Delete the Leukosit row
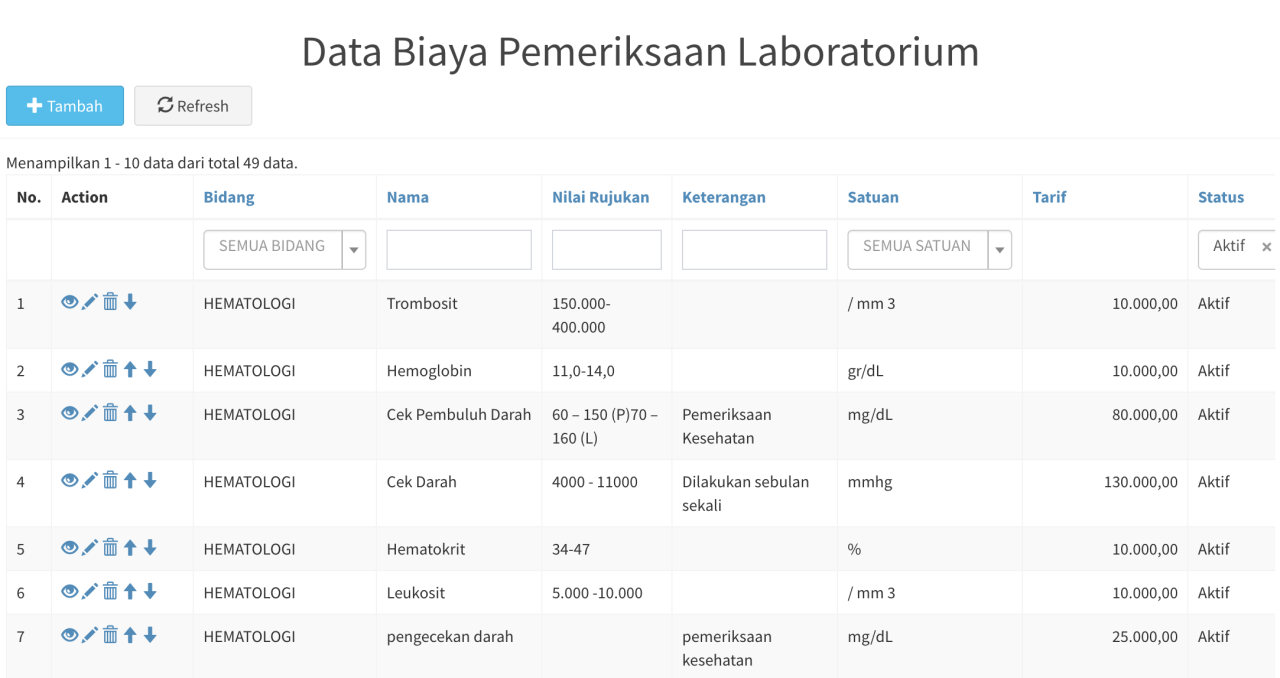This screenshot has height=678, width=1280. [x=111, y=591]
